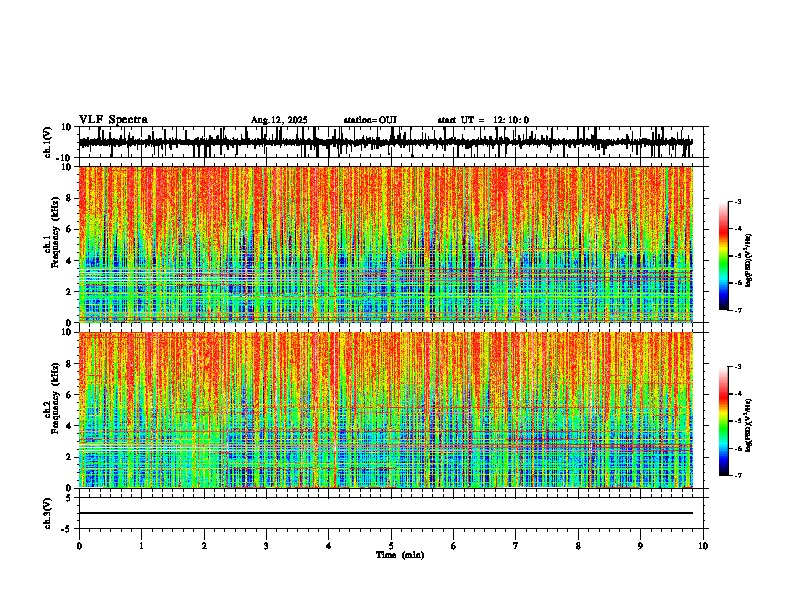Click the "2" kHz tick on ch.1 axis
The image size is (792, 612).
[x=69, y=291]
